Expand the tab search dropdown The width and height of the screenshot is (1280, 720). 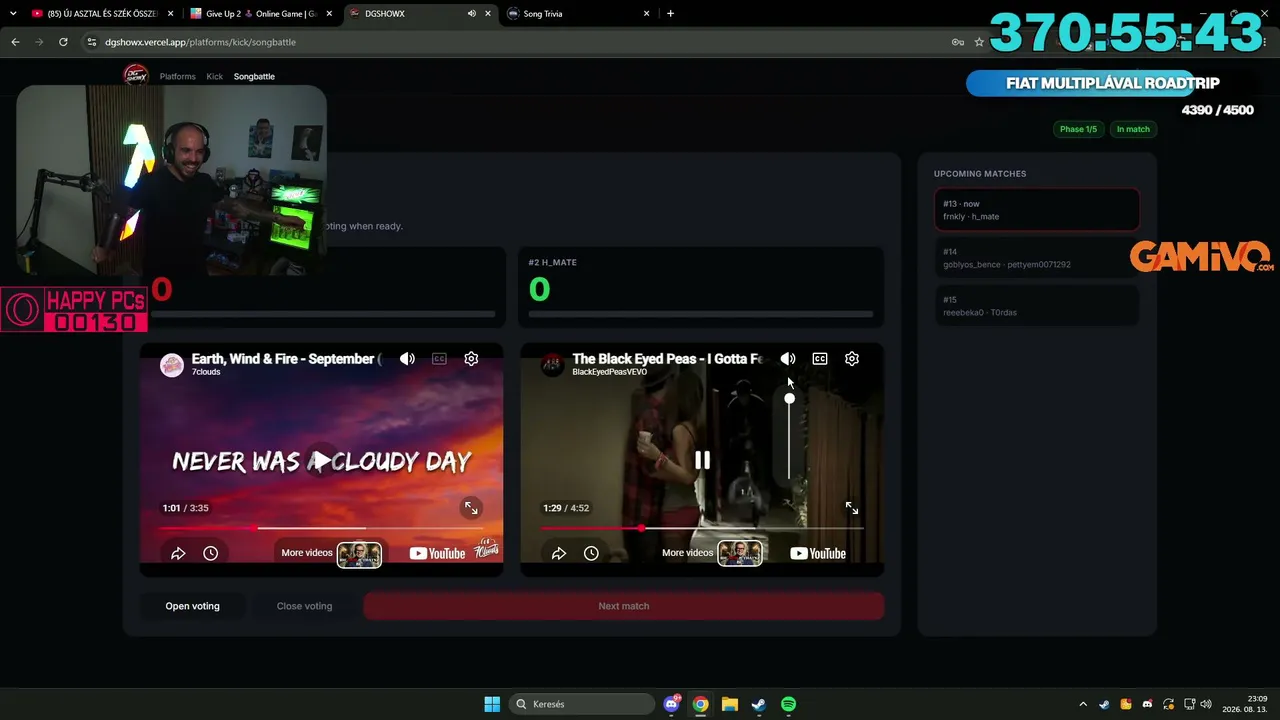pyautogui.click(x=13, y=14)
